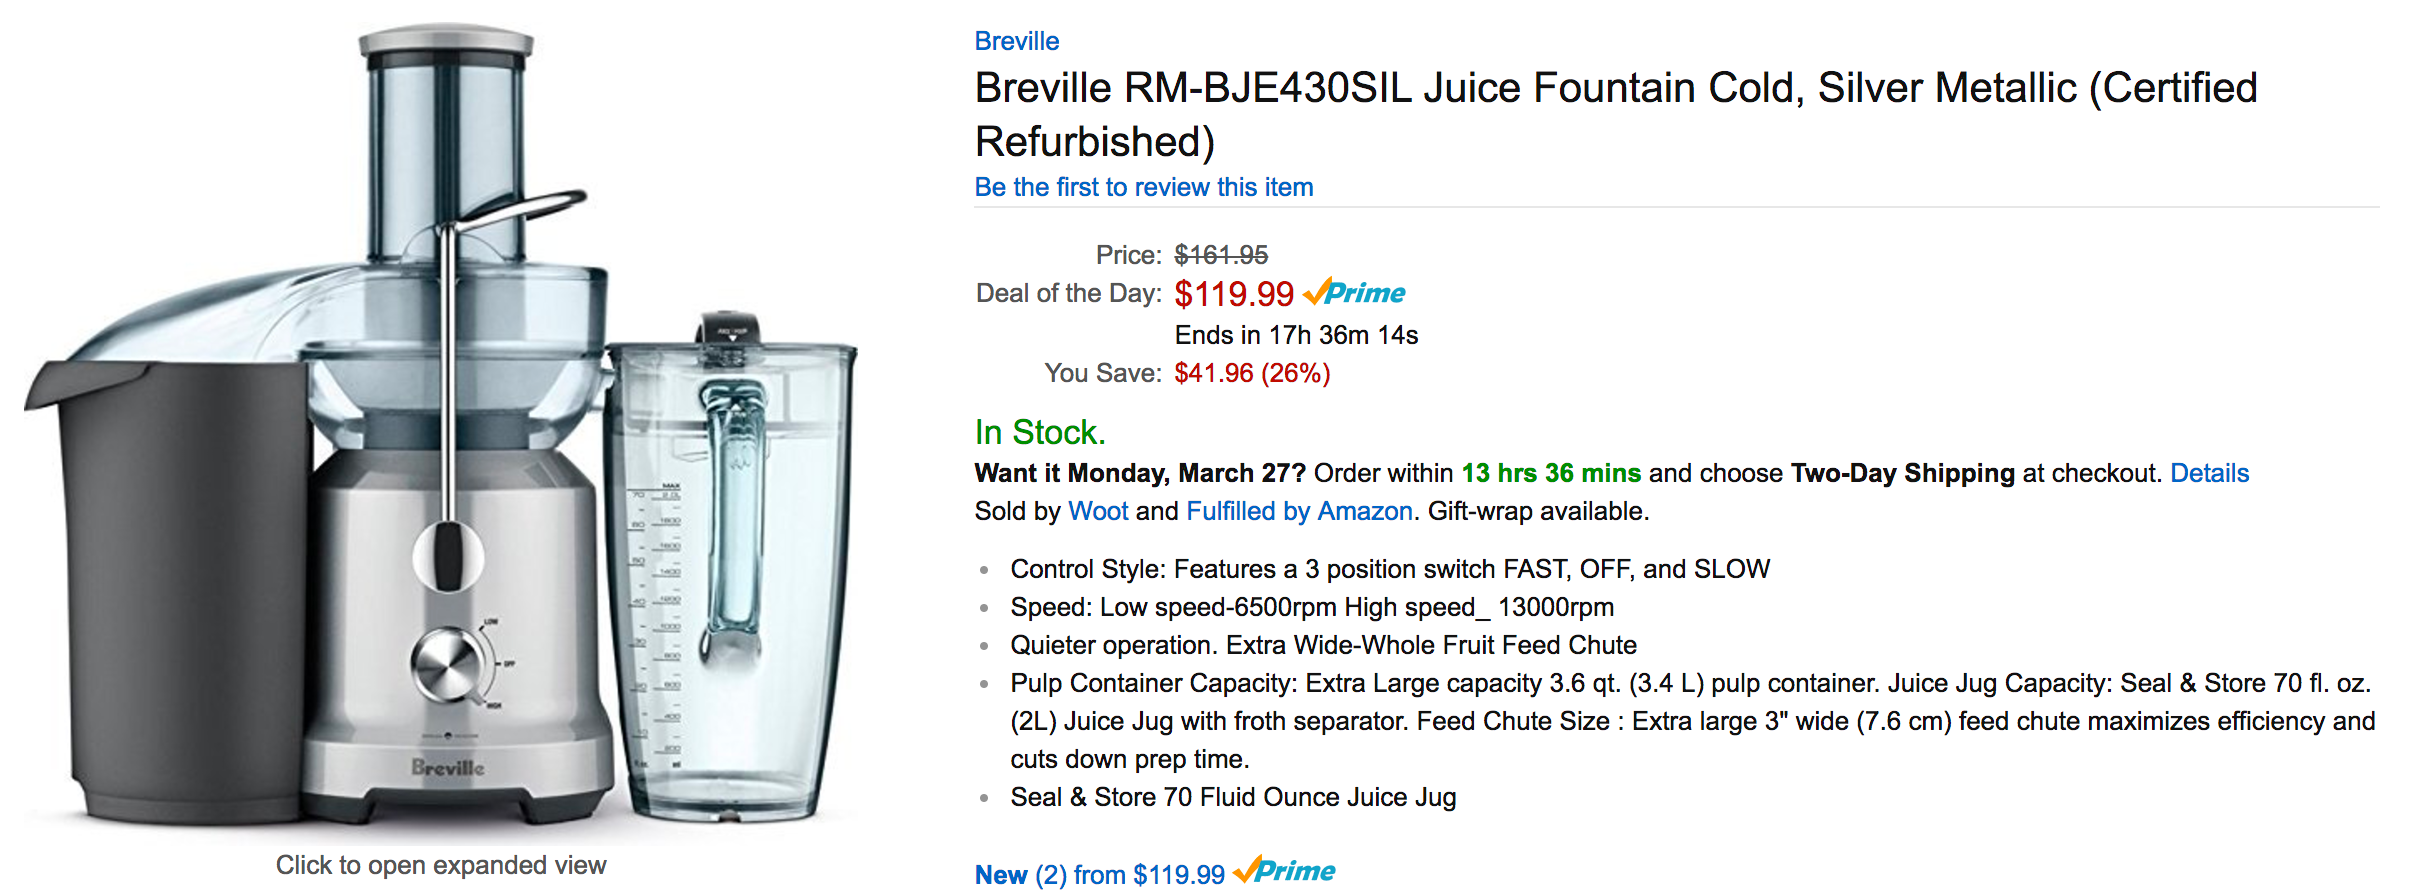Click the $41.96 (26%) savings amount
The width and height of the screenshot is (2410, 892).
tap(1252, 373)
